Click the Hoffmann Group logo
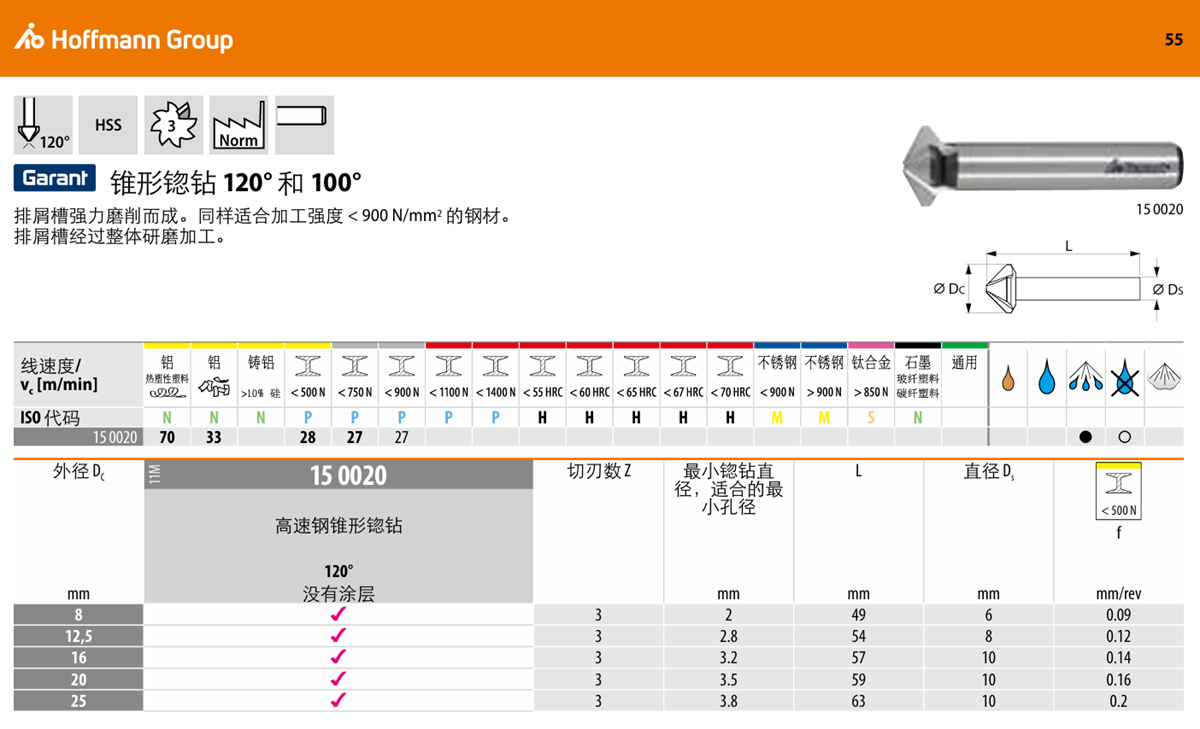 (123, 39)
